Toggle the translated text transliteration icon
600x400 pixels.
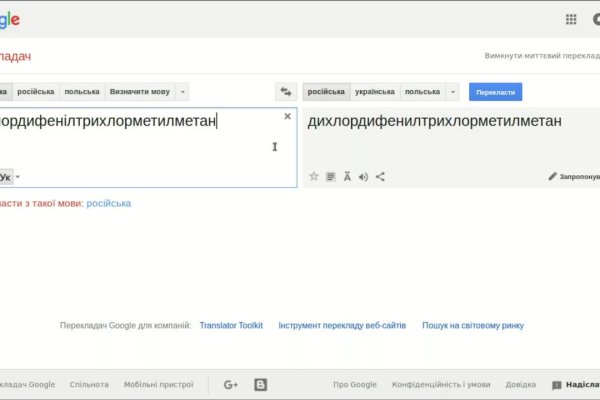pos(347,176)
